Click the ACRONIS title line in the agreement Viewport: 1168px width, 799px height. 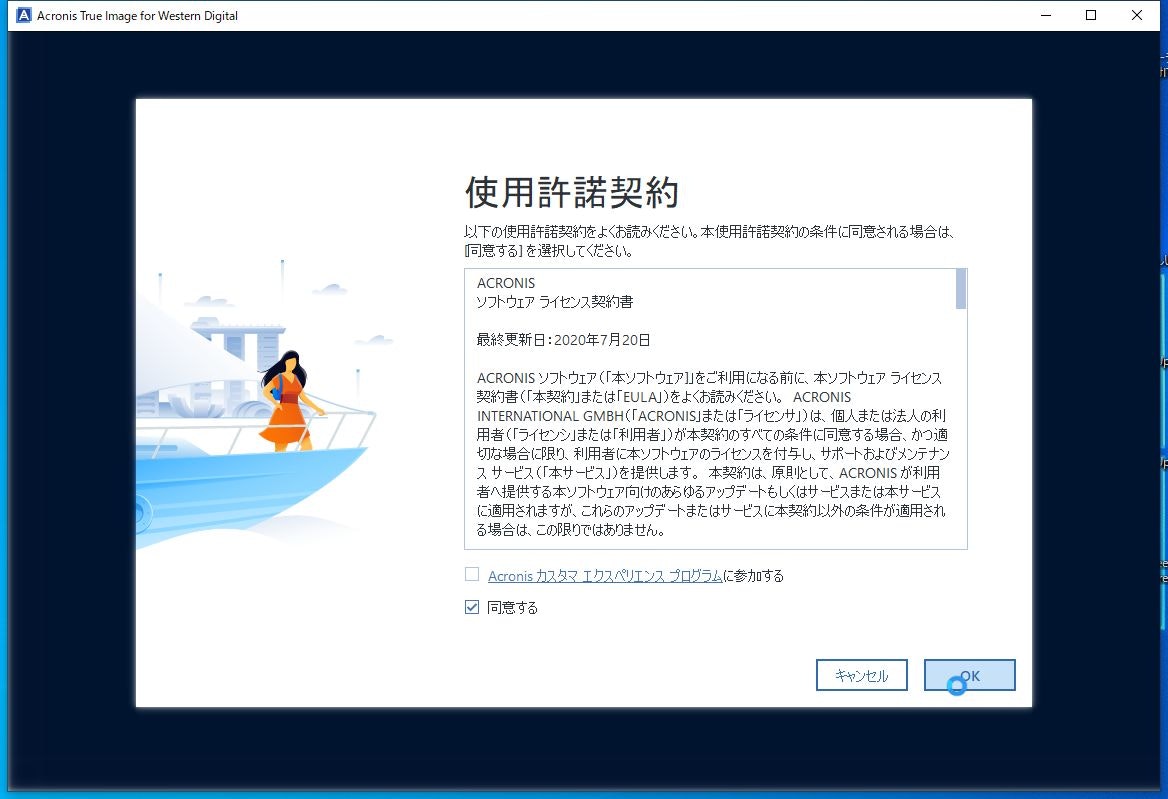506,283
